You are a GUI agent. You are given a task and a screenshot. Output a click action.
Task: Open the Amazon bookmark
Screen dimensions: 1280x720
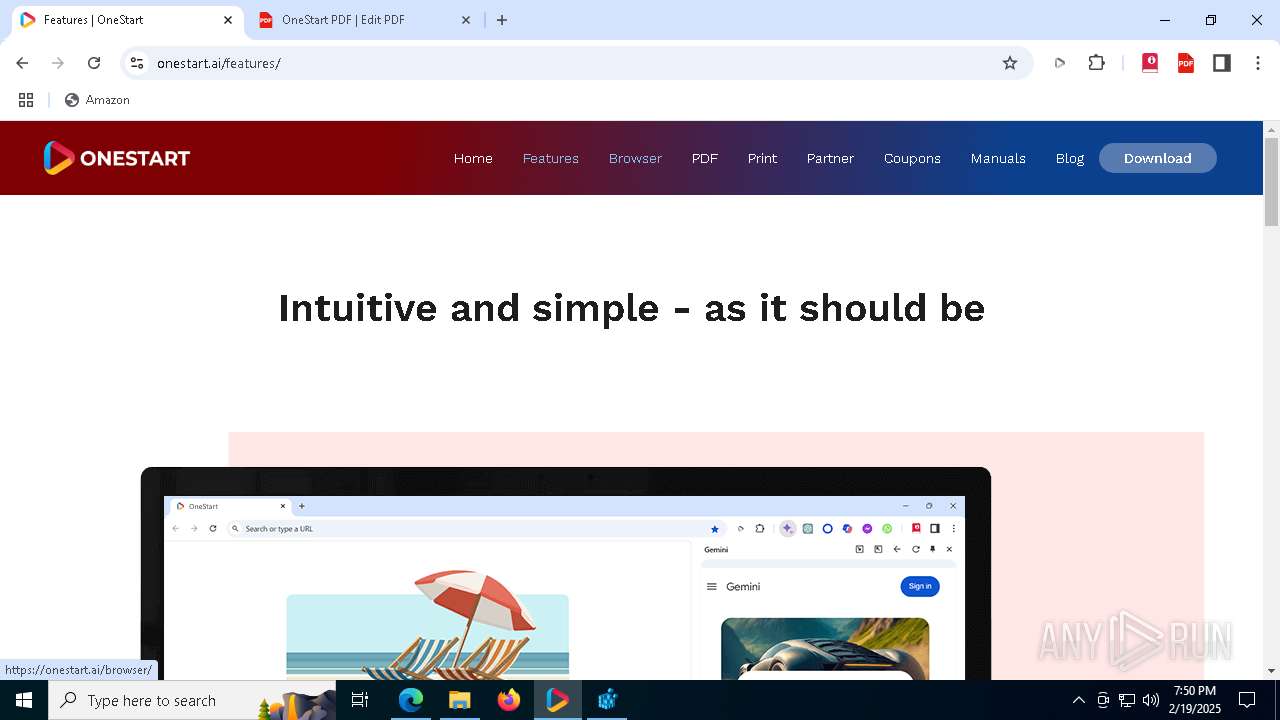(98, 100)
